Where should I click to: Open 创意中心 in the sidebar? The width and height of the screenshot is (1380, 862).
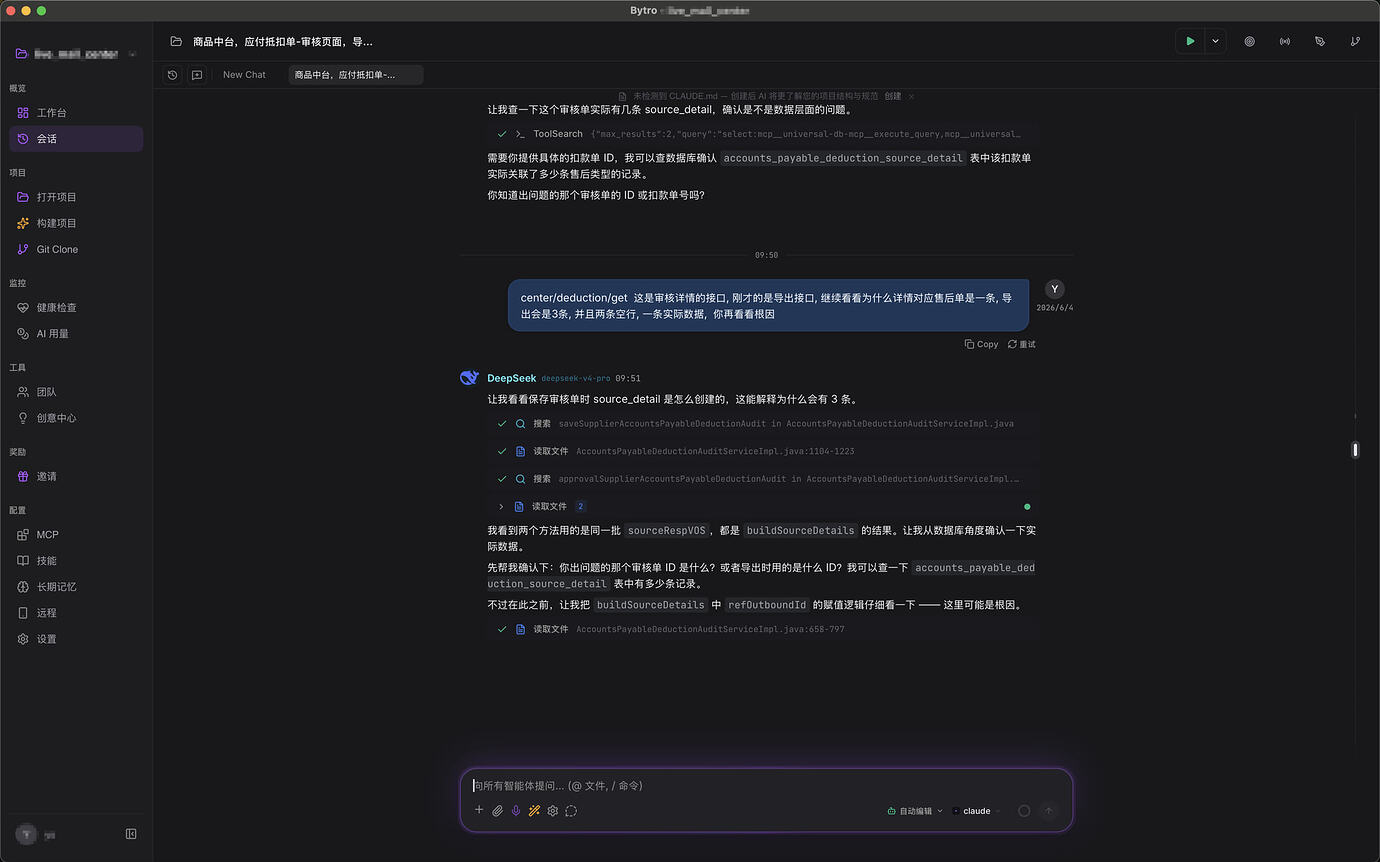[x=76, y=418]
